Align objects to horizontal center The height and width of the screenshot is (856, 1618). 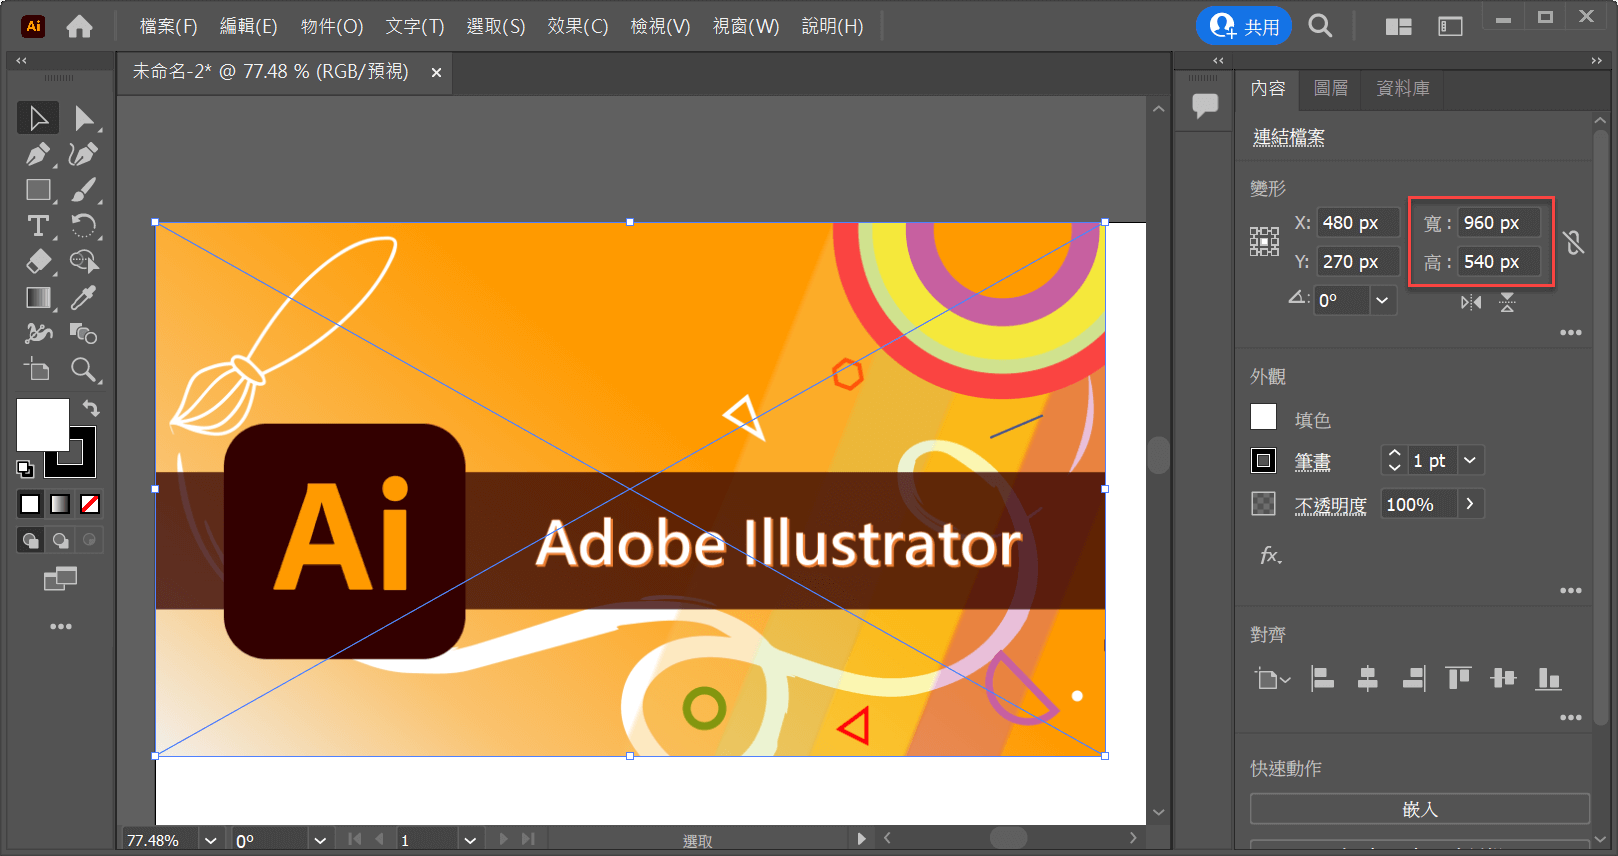(1368, 678)
